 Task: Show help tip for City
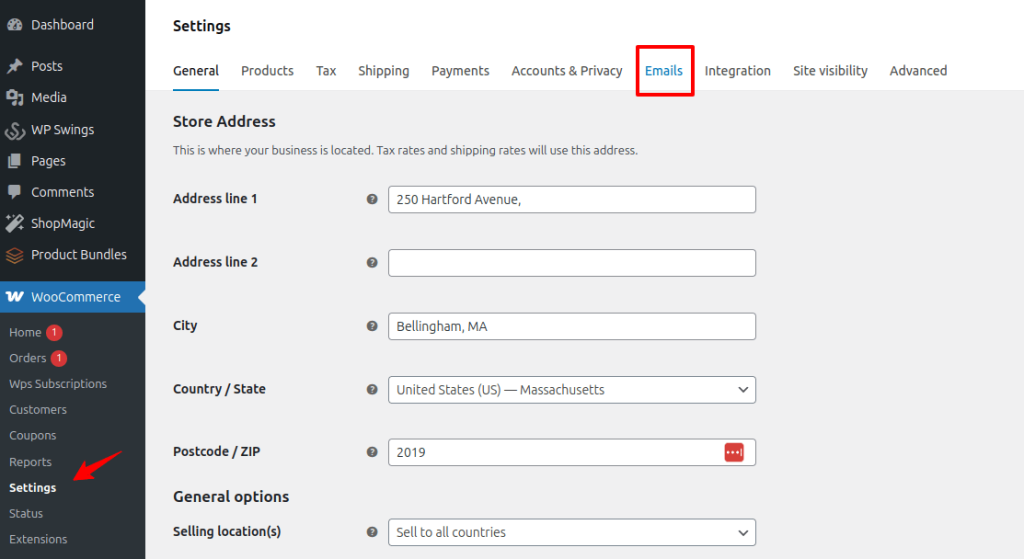[x=372, y=326]
